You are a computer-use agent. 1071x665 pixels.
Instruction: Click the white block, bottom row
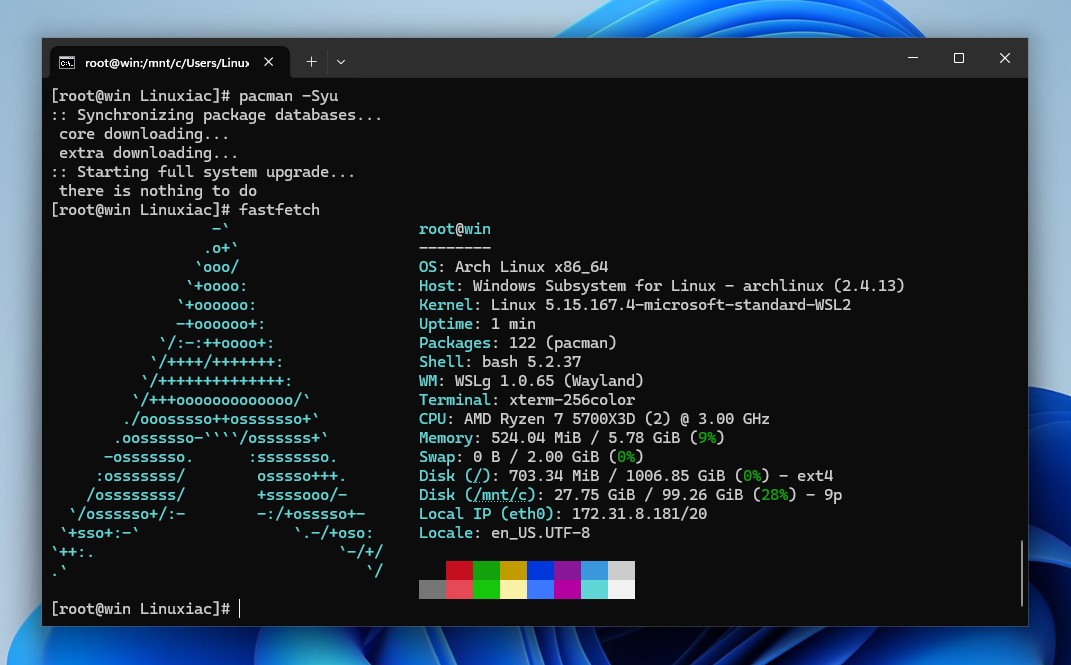pos(622,589)
